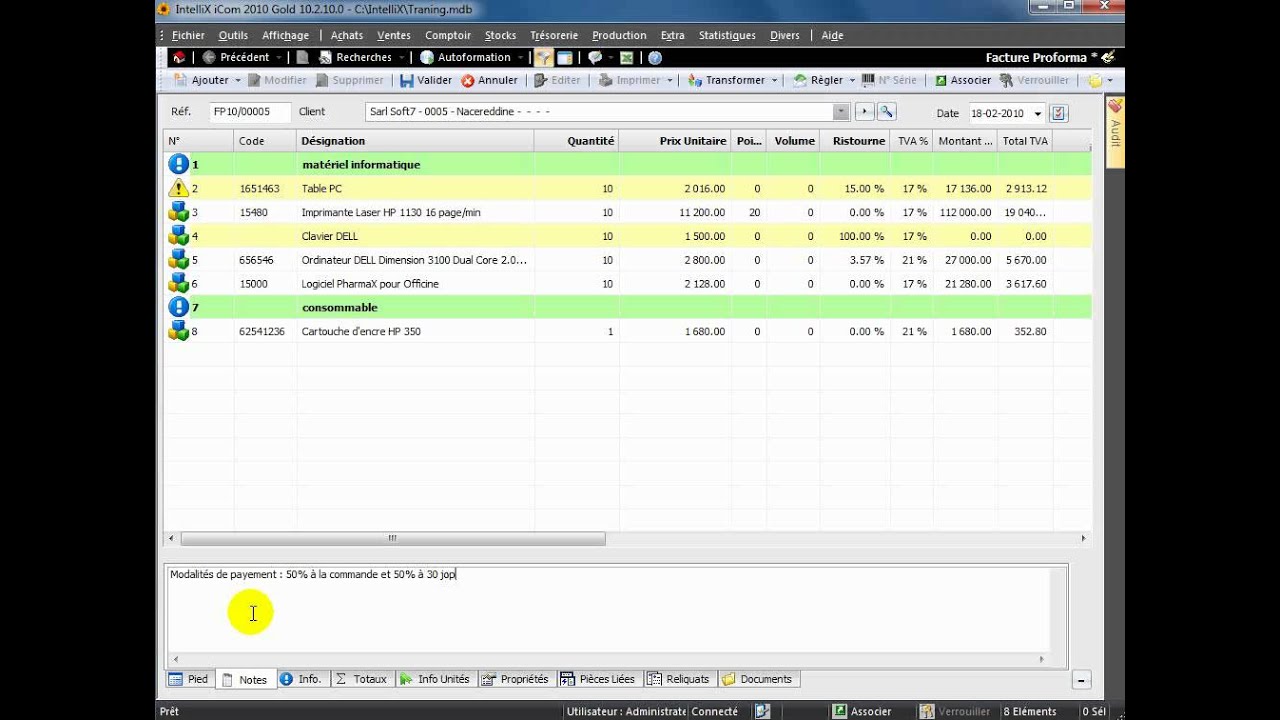The height and width of the screenshot is (720, 1280).
Task: Switch to the Totaux tab
Action: pos(361,679)
